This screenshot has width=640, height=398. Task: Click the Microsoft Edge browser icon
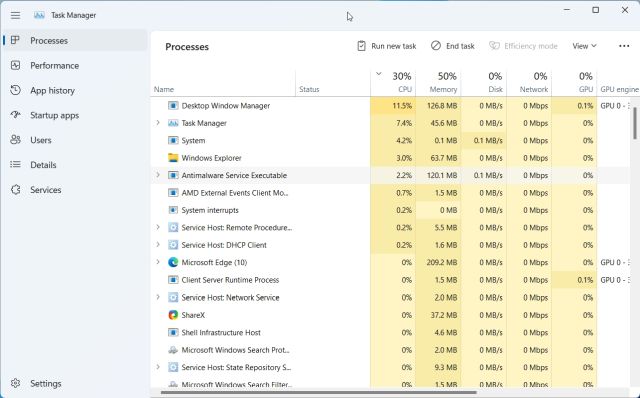[173, 262]
